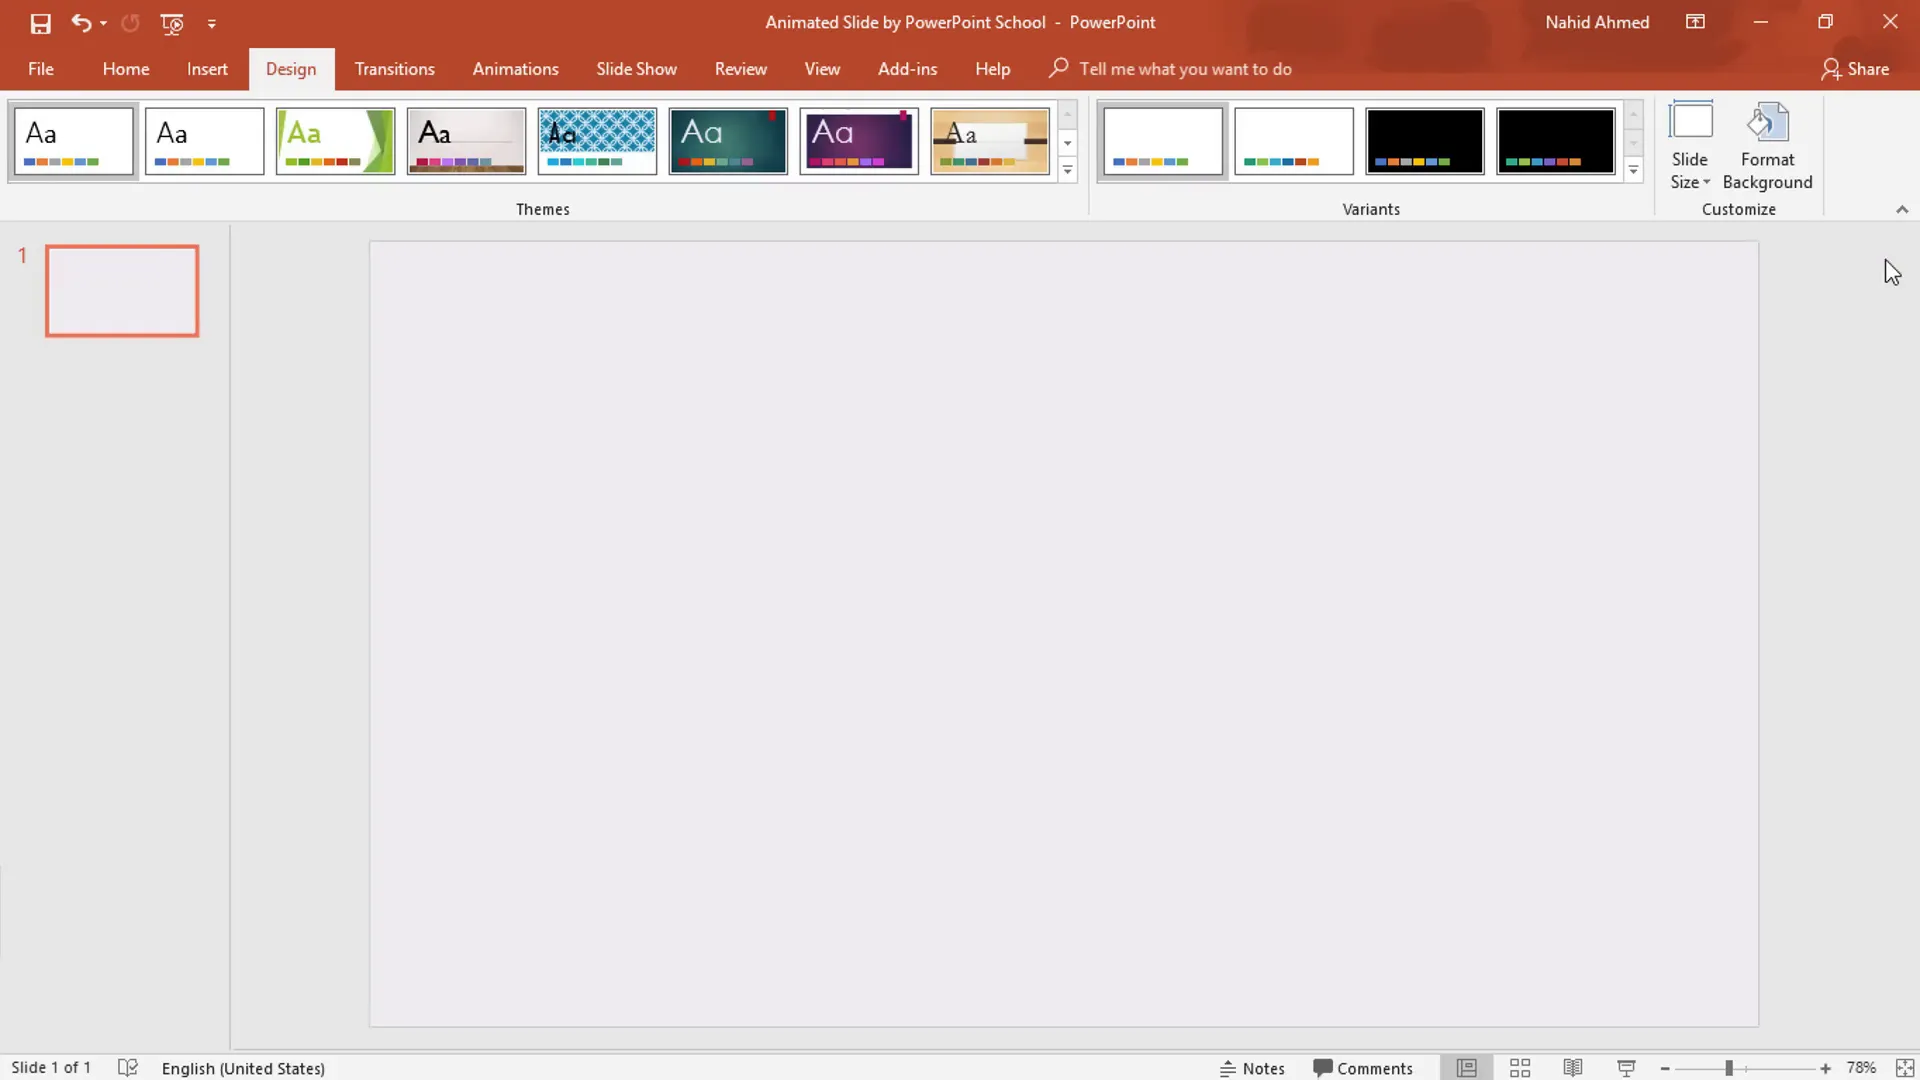Select the second white variant
The image size is (1920, 1080).
click(1294, 141)
